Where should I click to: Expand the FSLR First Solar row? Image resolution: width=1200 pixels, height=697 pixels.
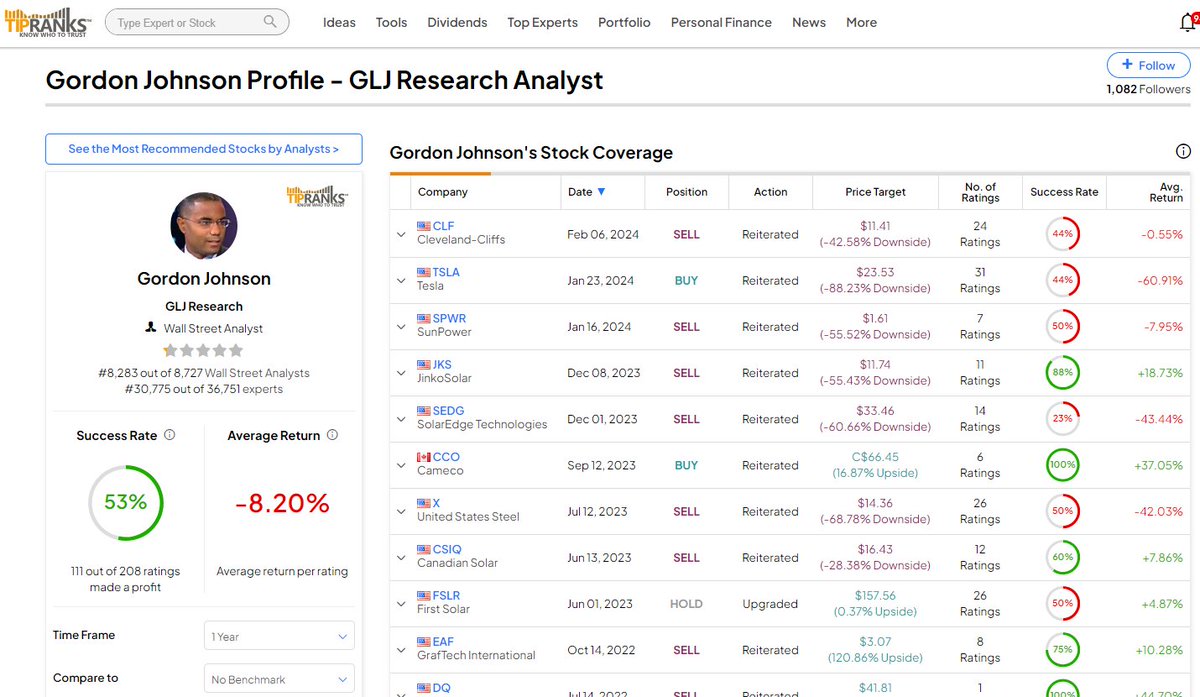401,603
